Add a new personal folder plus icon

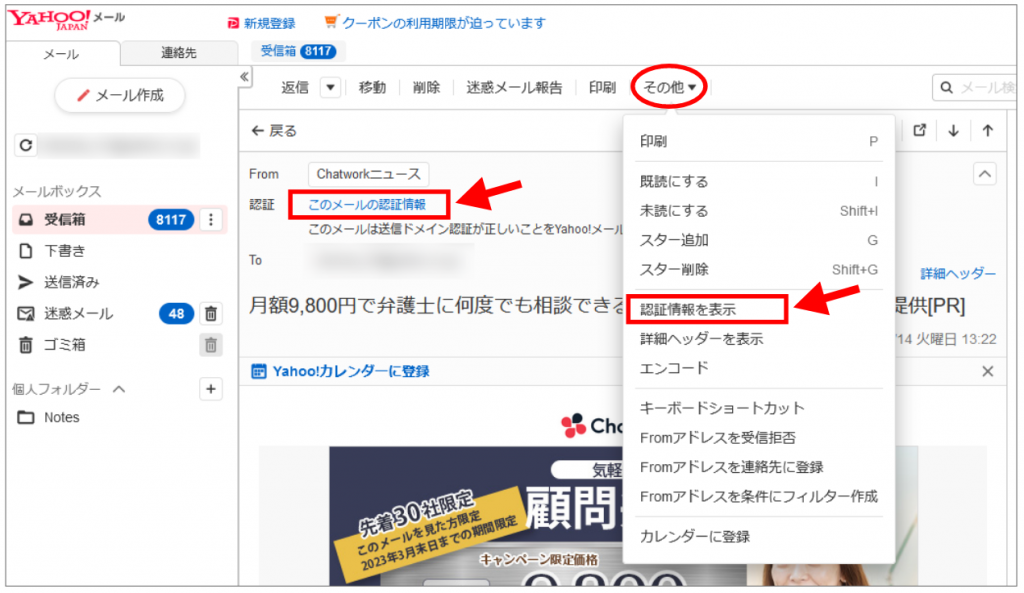(x=211, y=389)
